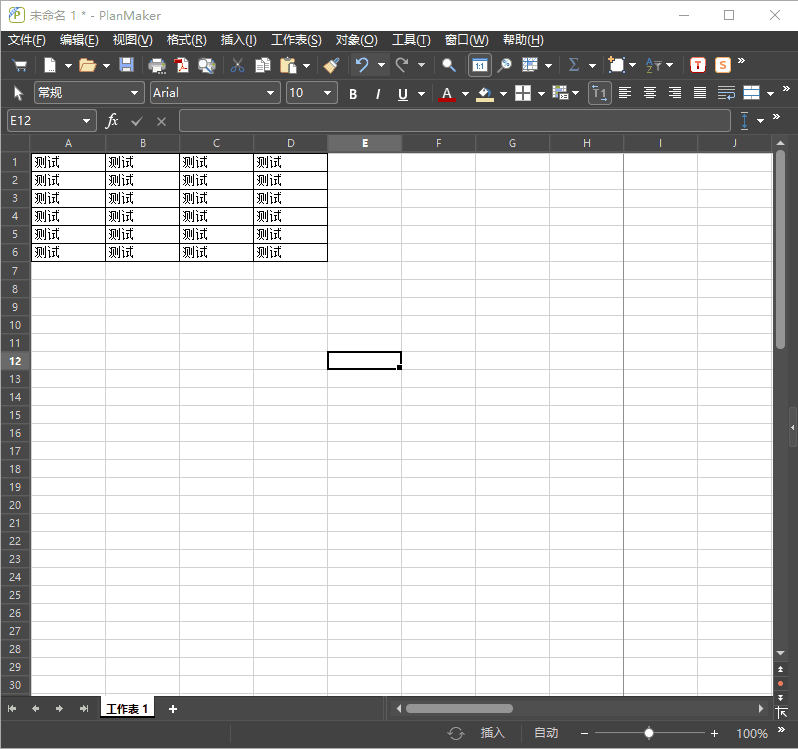Open the font size 10 dropdown

[x=328, y=93]
